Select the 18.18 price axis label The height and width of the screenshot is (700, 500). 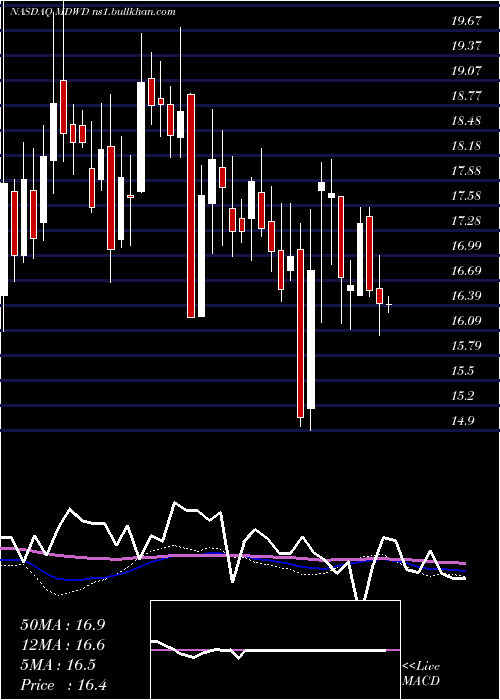coord(467,146)
